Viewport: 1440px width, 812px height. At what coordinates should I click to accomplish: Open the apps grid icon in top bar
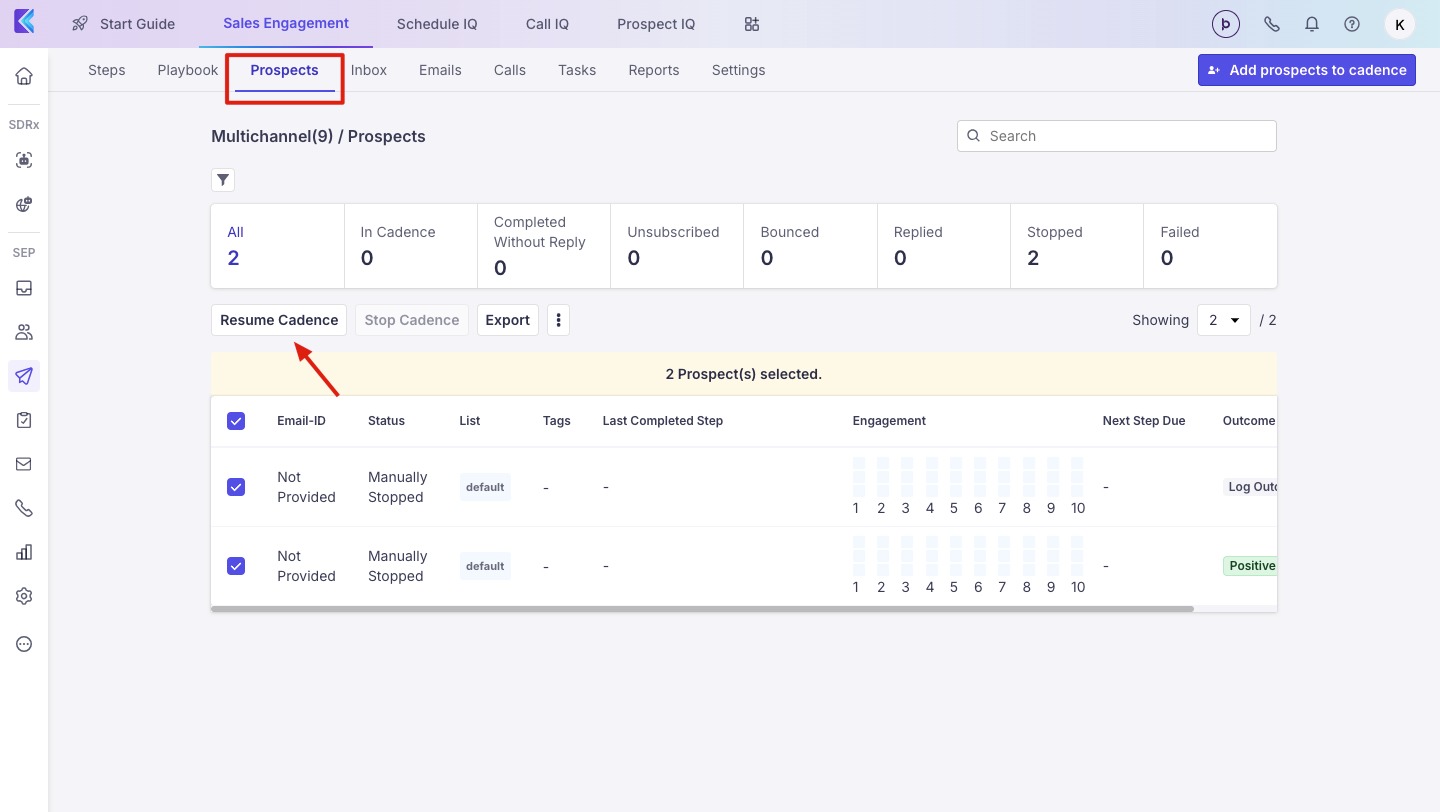(x=752, y=24)
